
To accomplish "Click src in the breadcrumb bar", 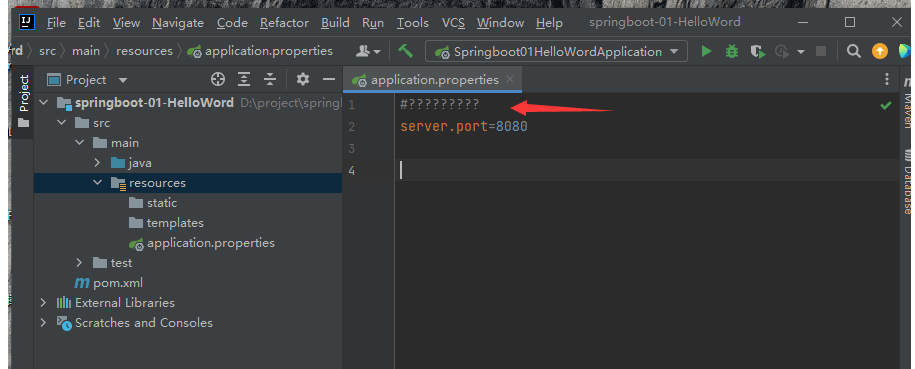I will 47,51.
